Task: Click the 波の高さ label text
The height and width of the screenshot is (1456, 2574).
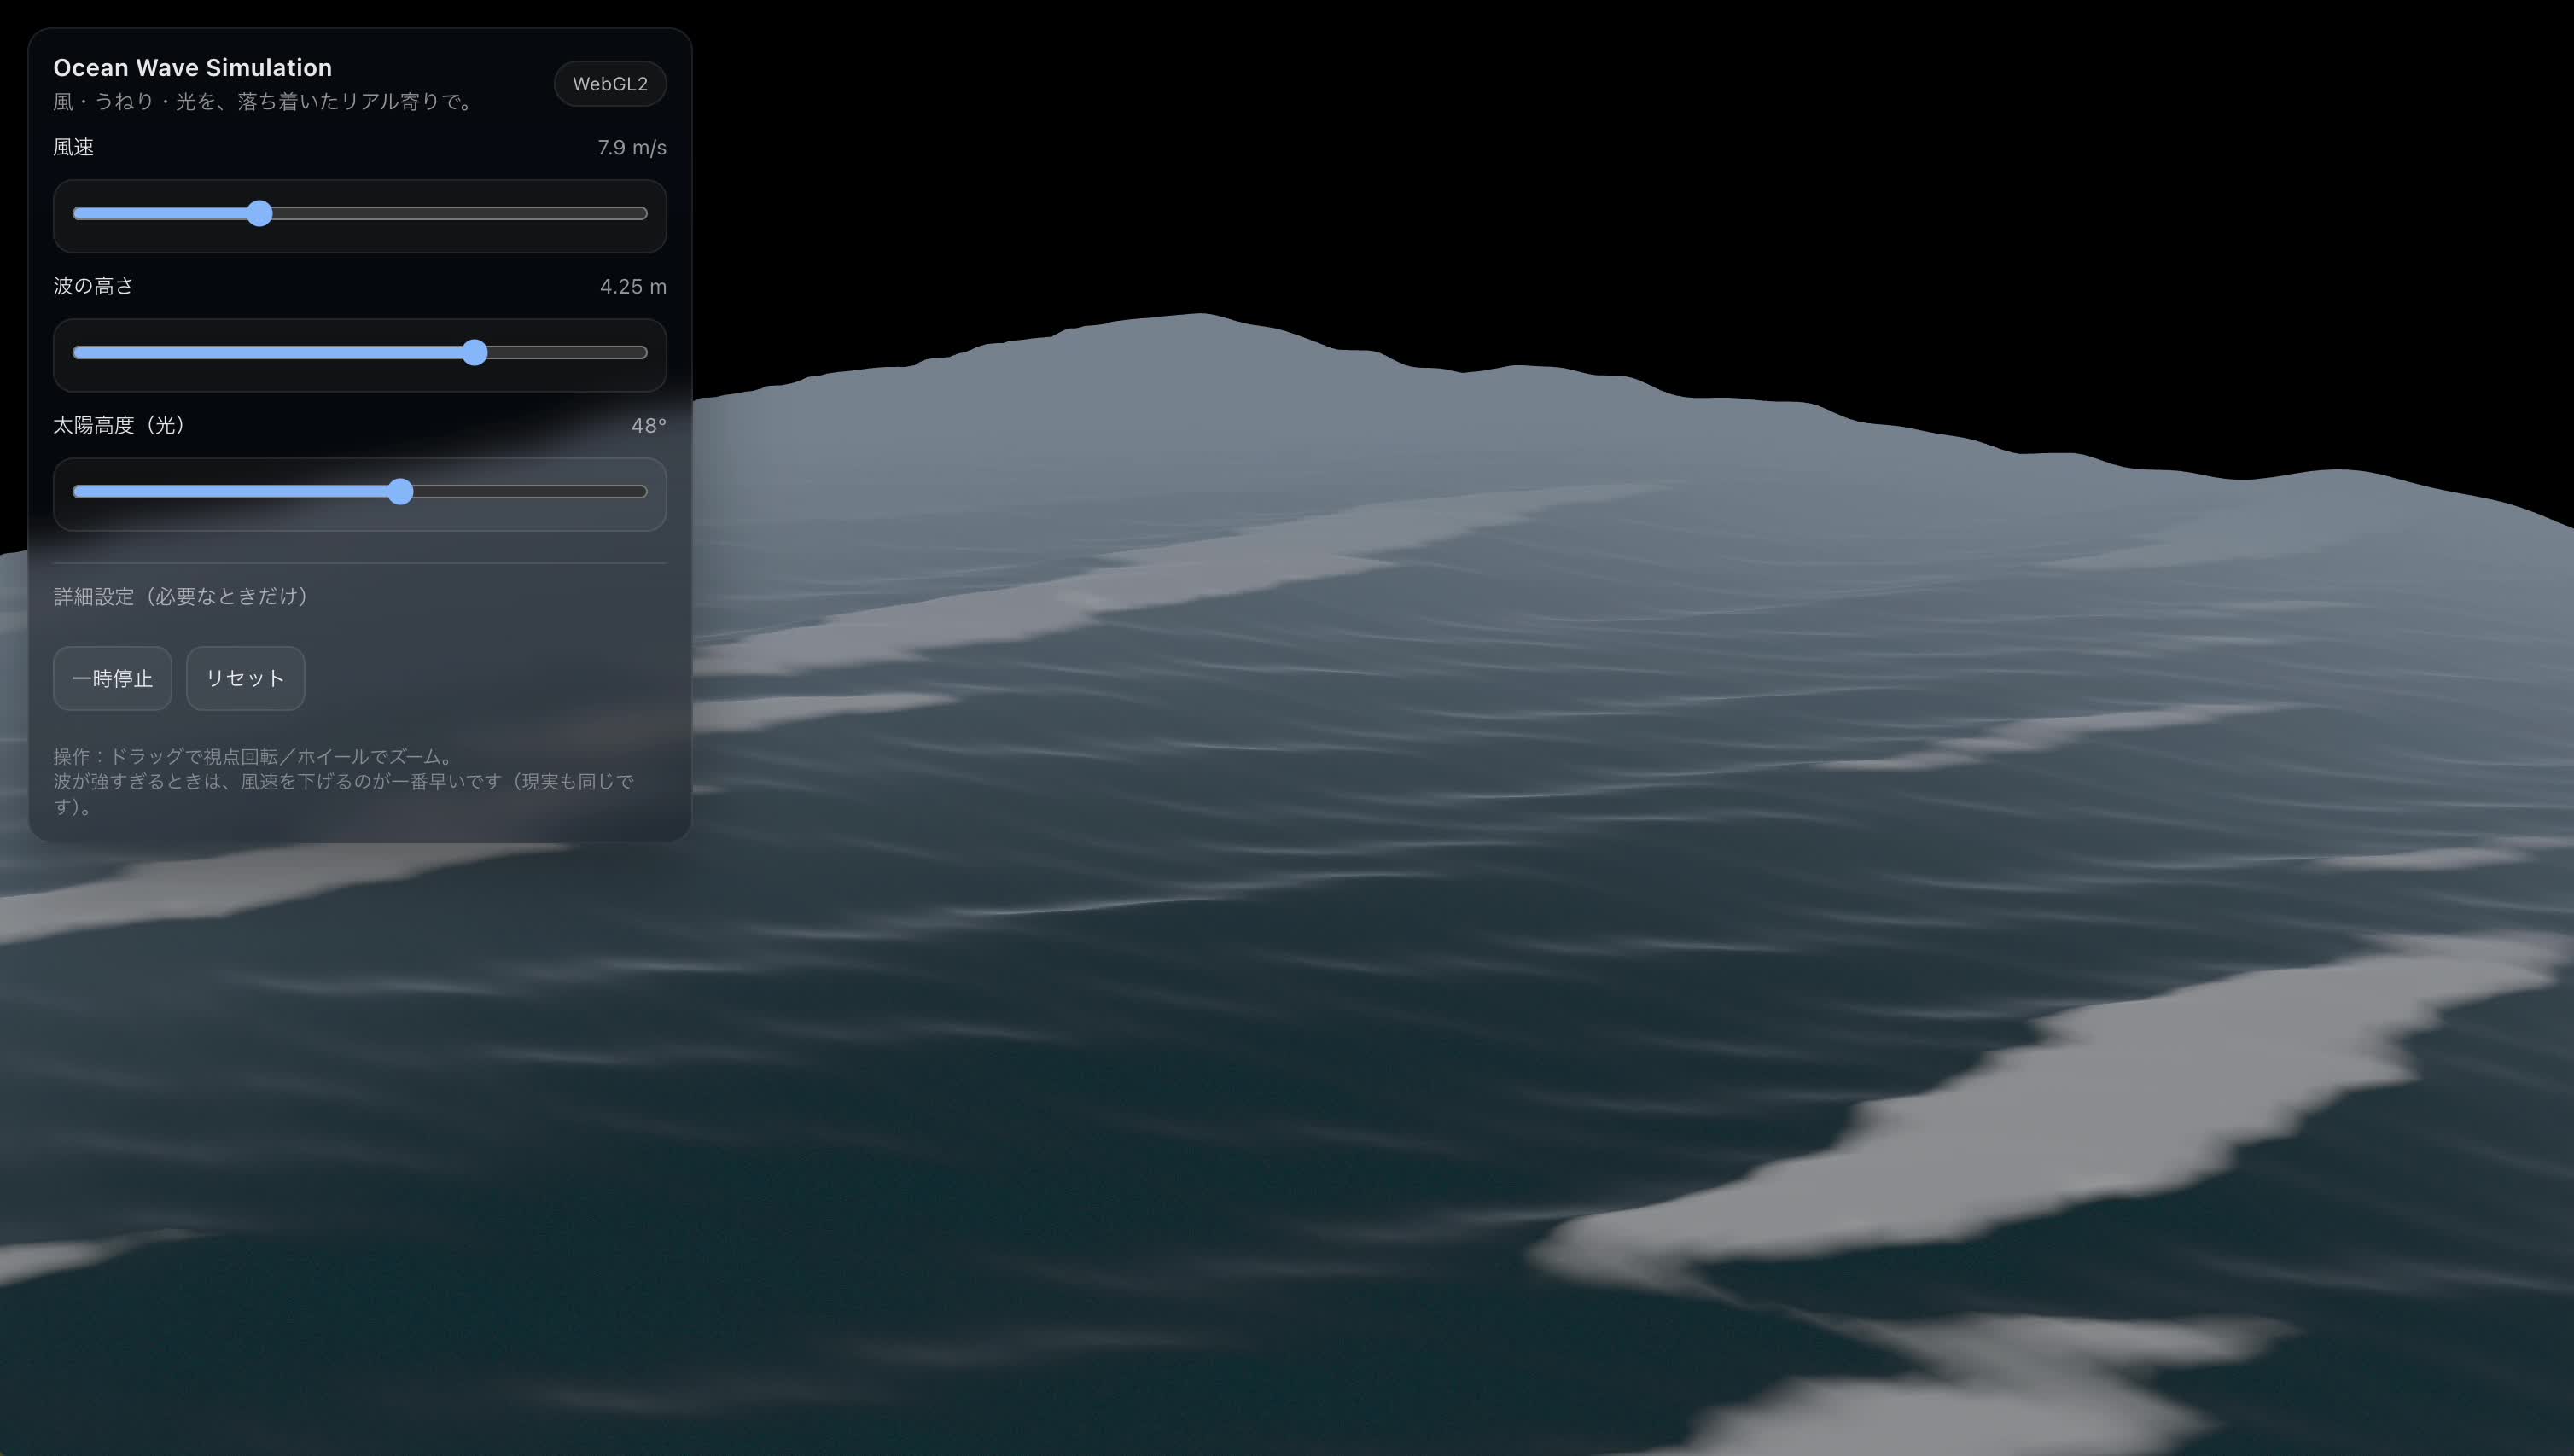Action: 93,286
